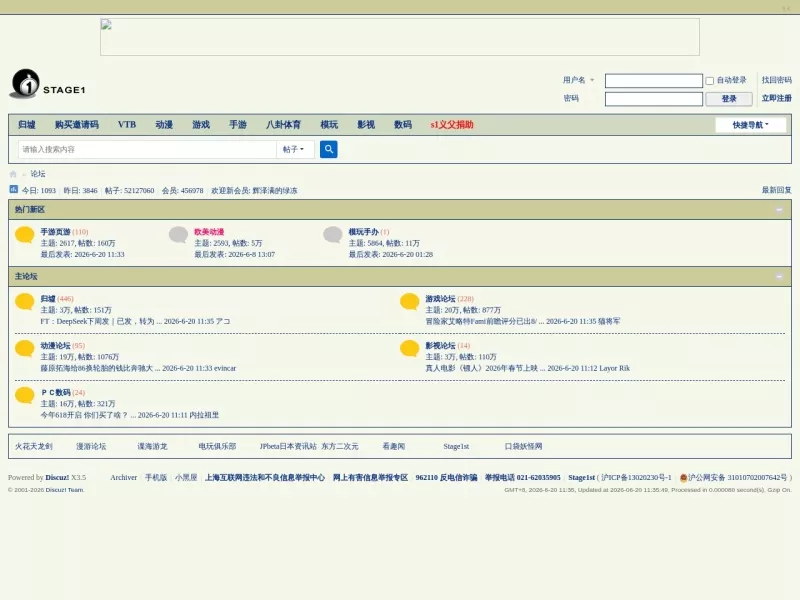Click the 找回密码 link

tap(777, 80)
